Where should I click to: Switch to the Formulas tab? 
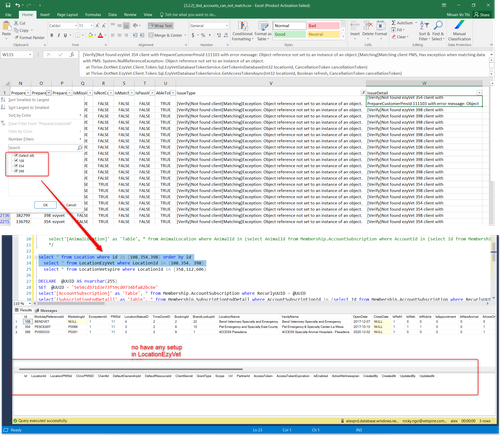click(93, 15)
